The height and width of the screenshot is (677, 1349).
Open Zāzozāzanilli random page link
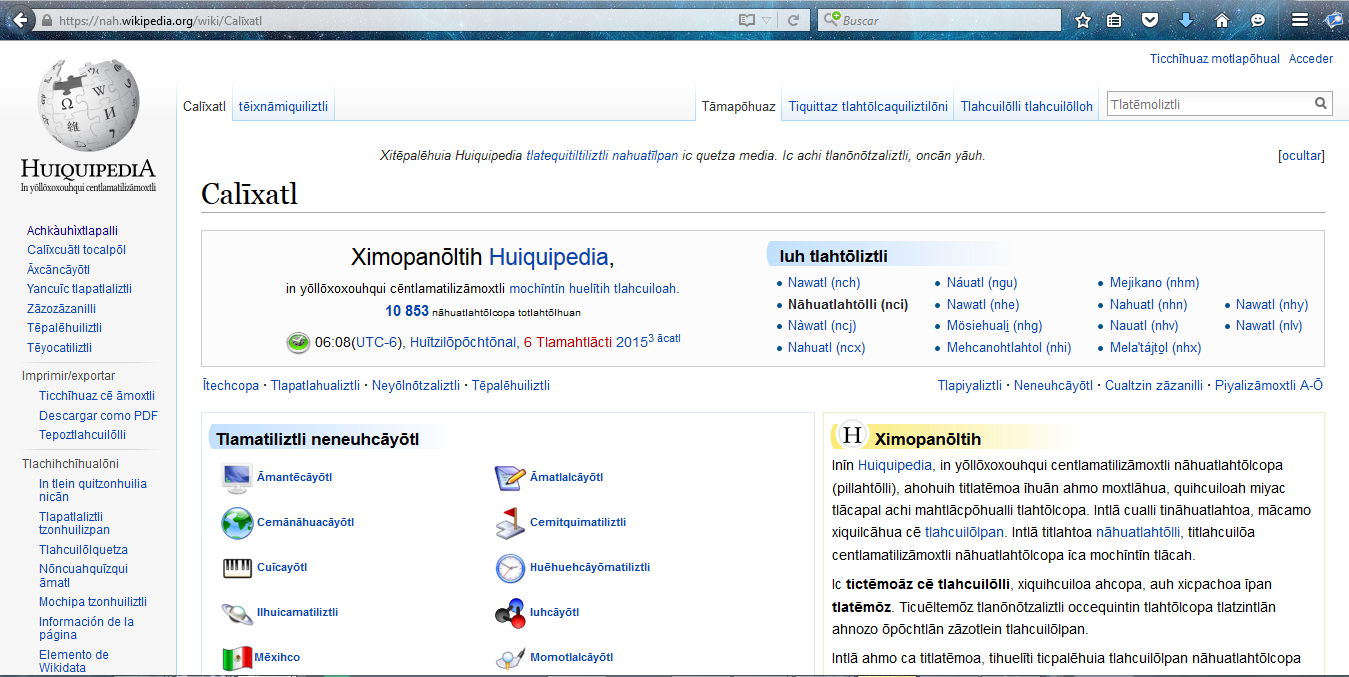[x=61, y=309]
